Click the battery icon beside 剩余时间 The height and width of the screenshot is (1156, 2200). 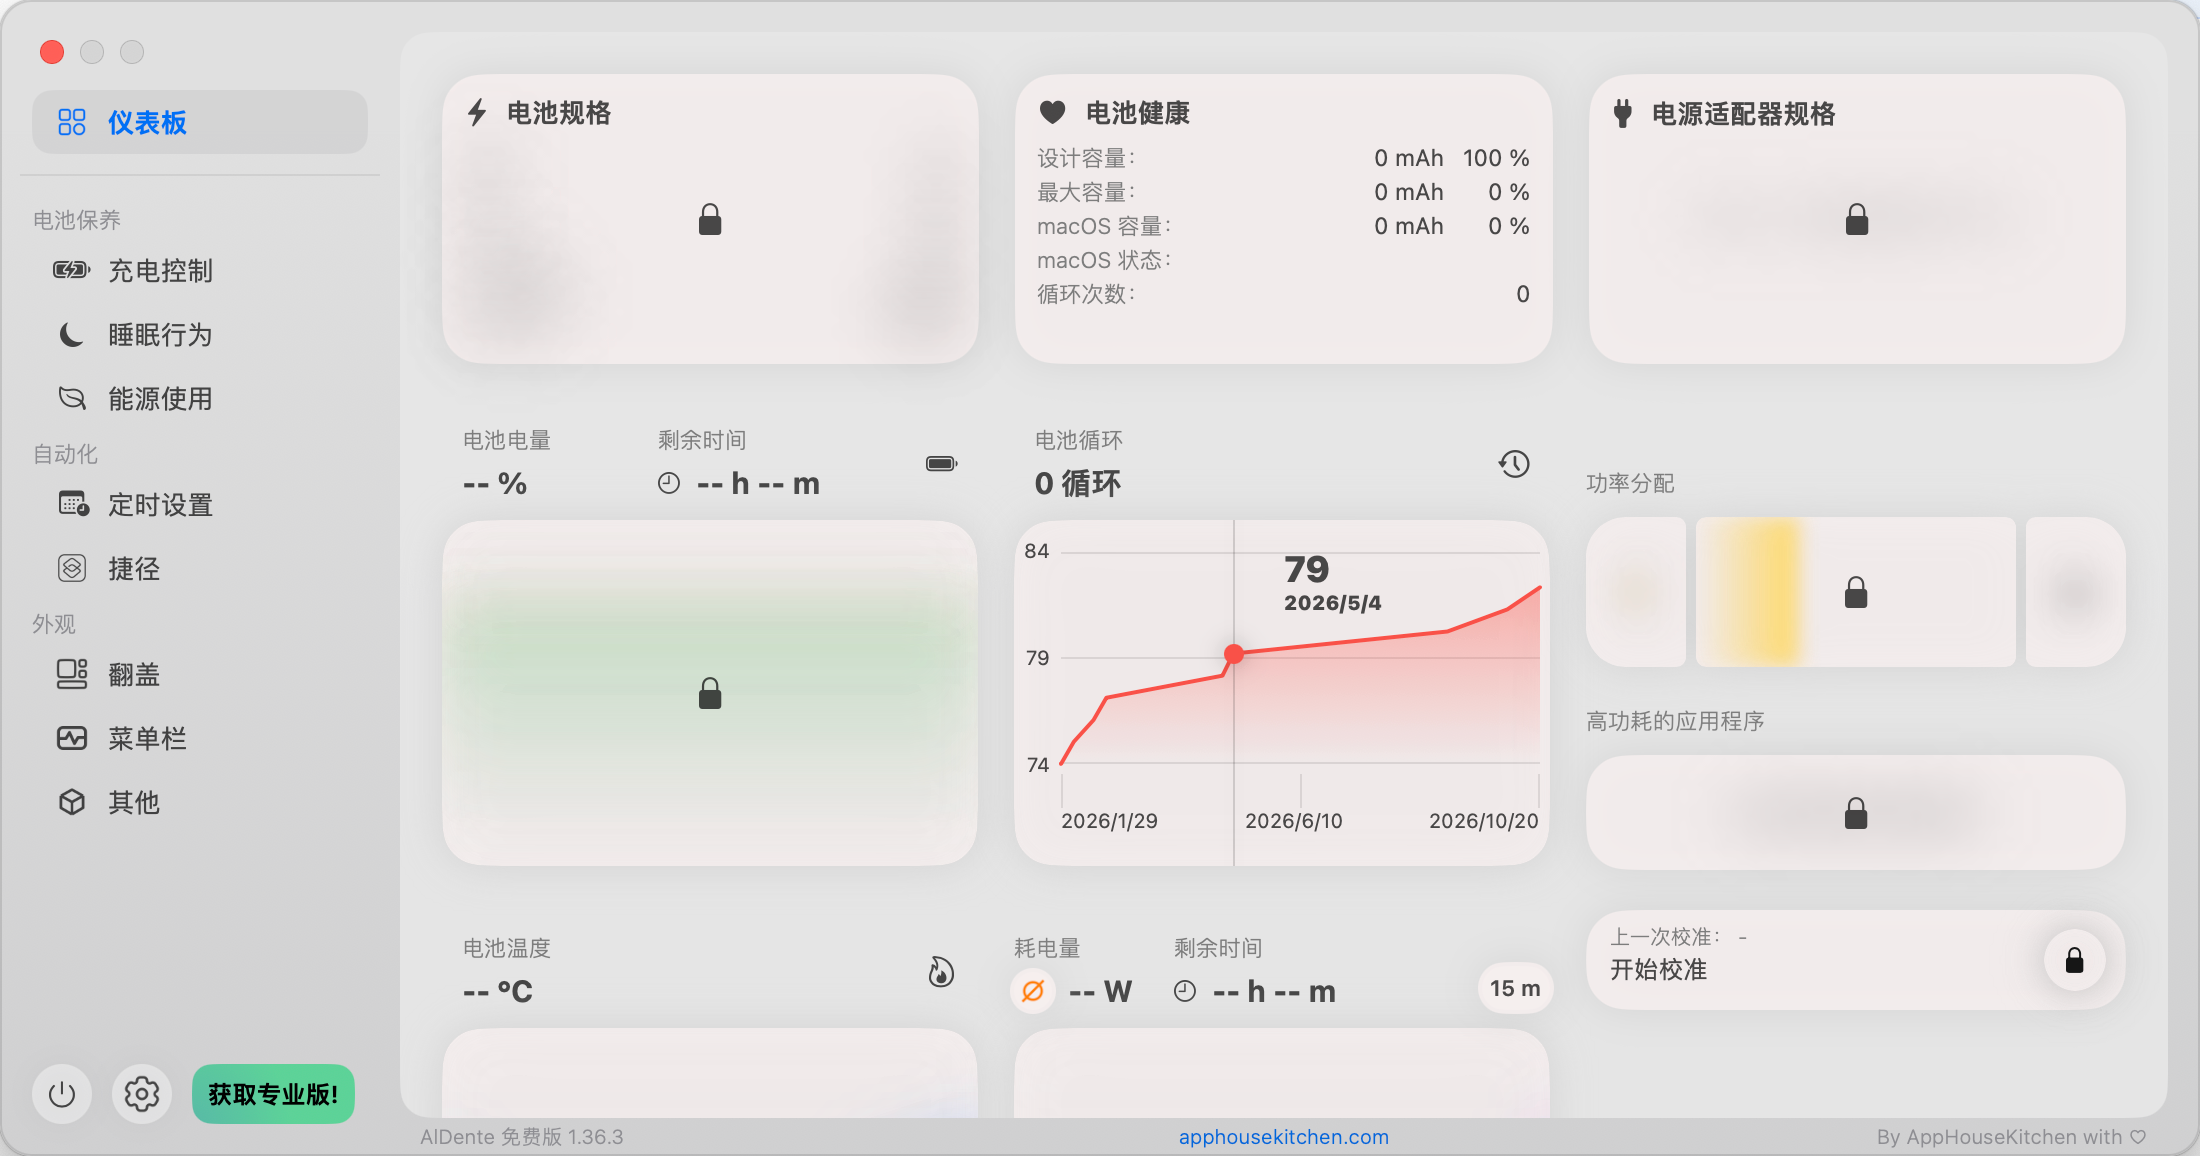(941, 463)
